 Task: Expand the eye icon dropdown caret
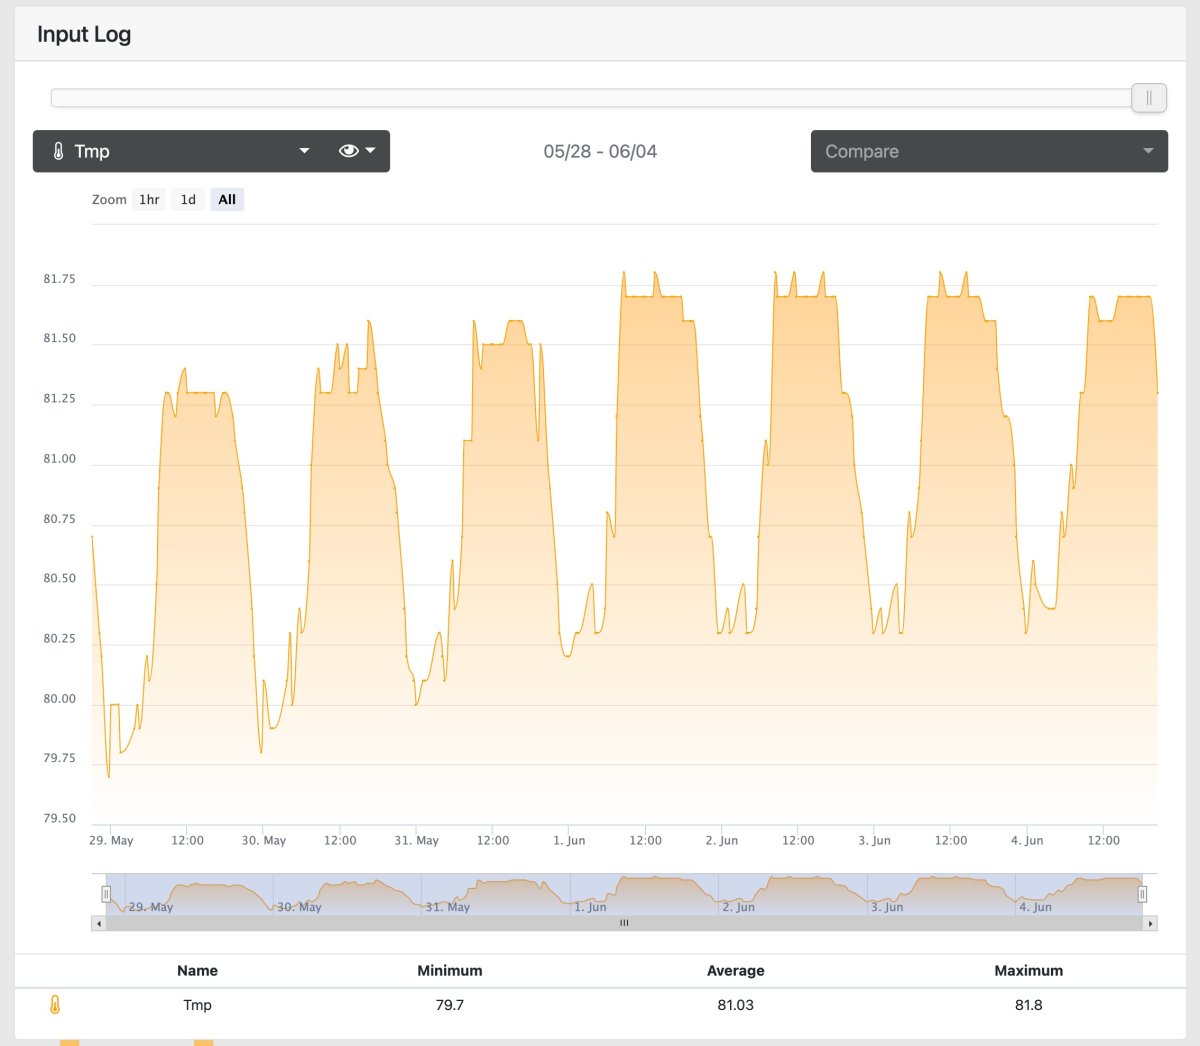(371, 151)
